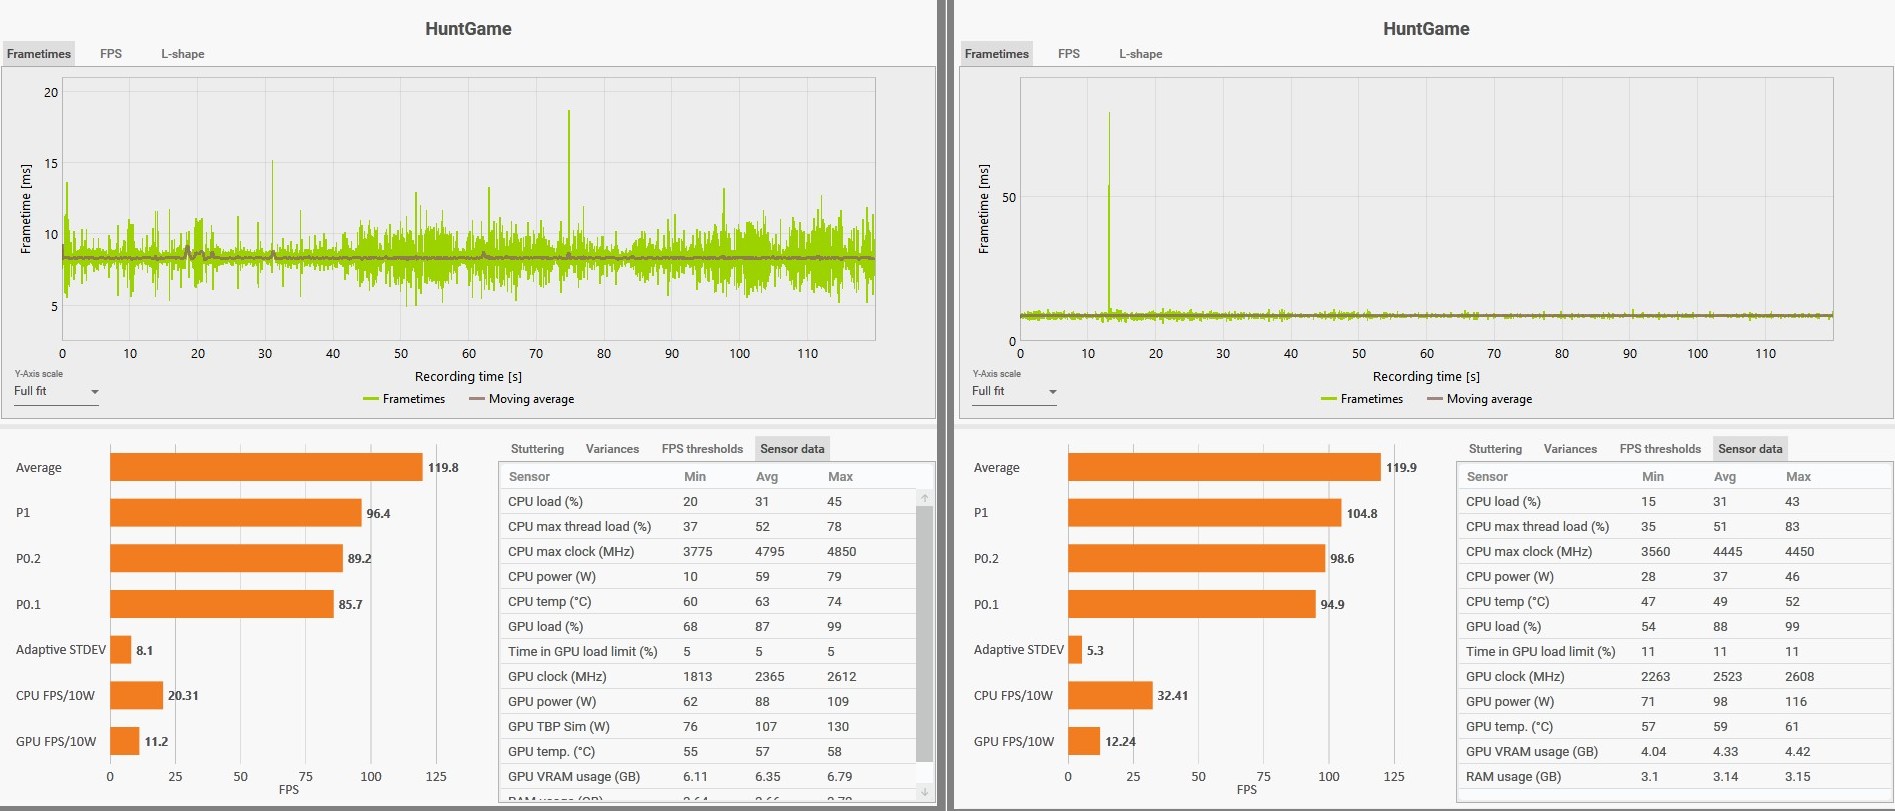Switch to Stuttering tab in left panel
This screenshot has width=1895, height=811.
point(537,449)
